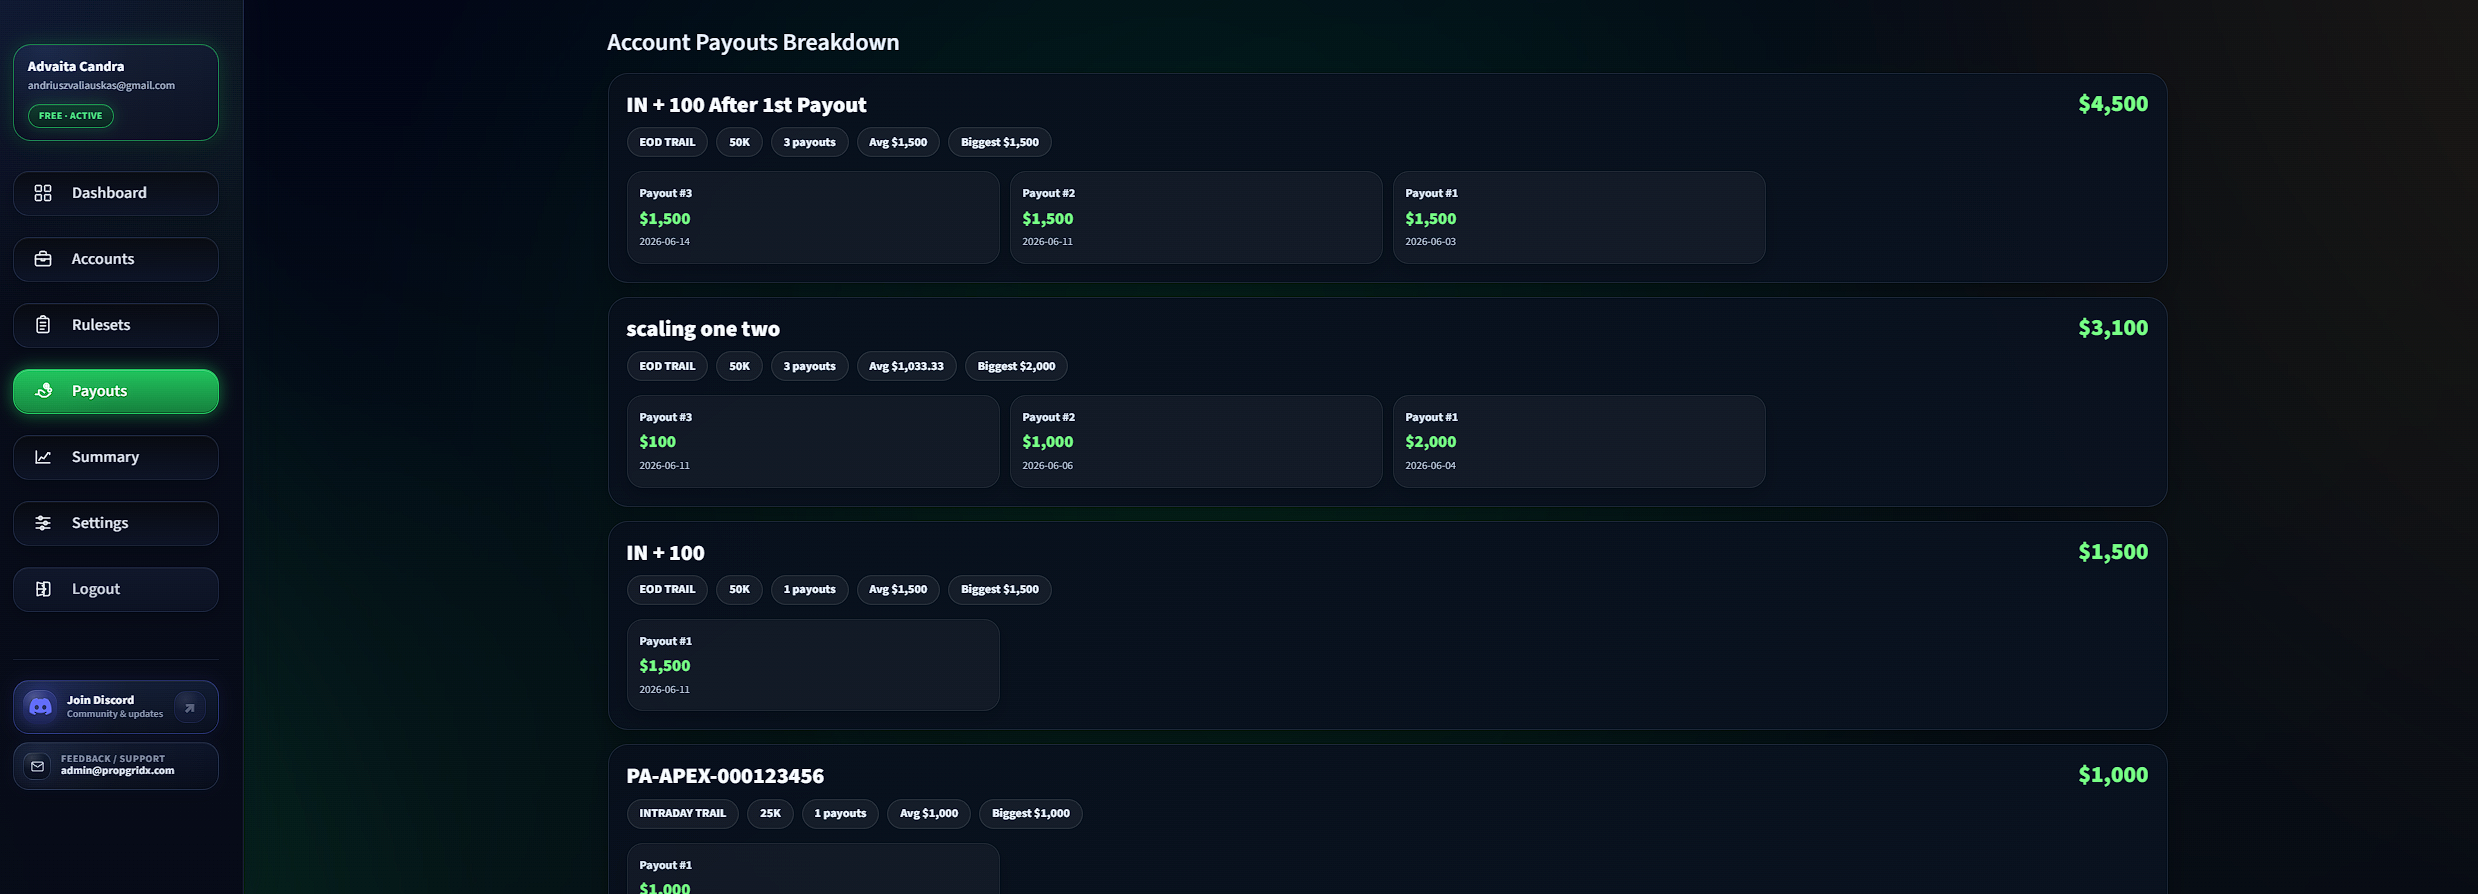This screenshot has width=2478, height=894.
Task: Click the IN + 100 account title
Action: tap(665, 553)
